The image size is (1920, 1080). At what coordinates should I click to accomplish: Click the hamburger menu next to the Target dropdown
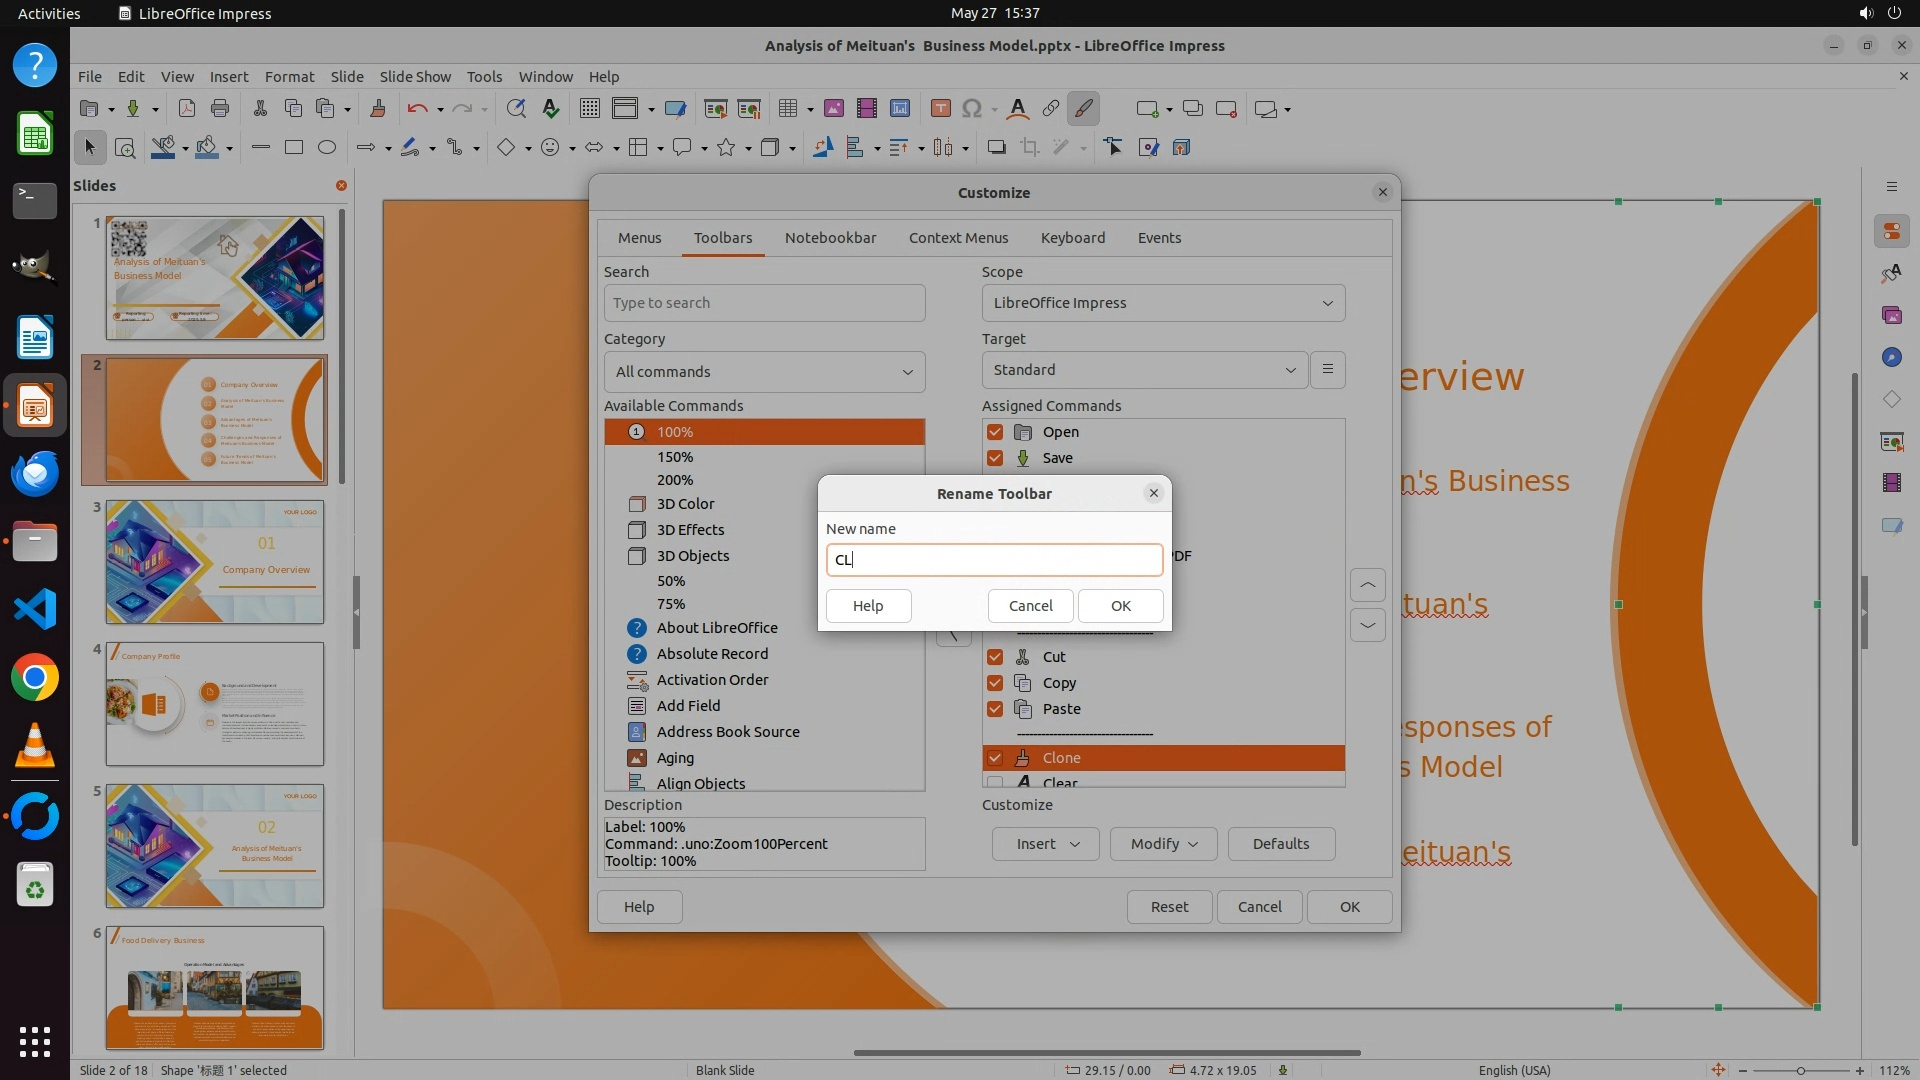point(1327,370)
